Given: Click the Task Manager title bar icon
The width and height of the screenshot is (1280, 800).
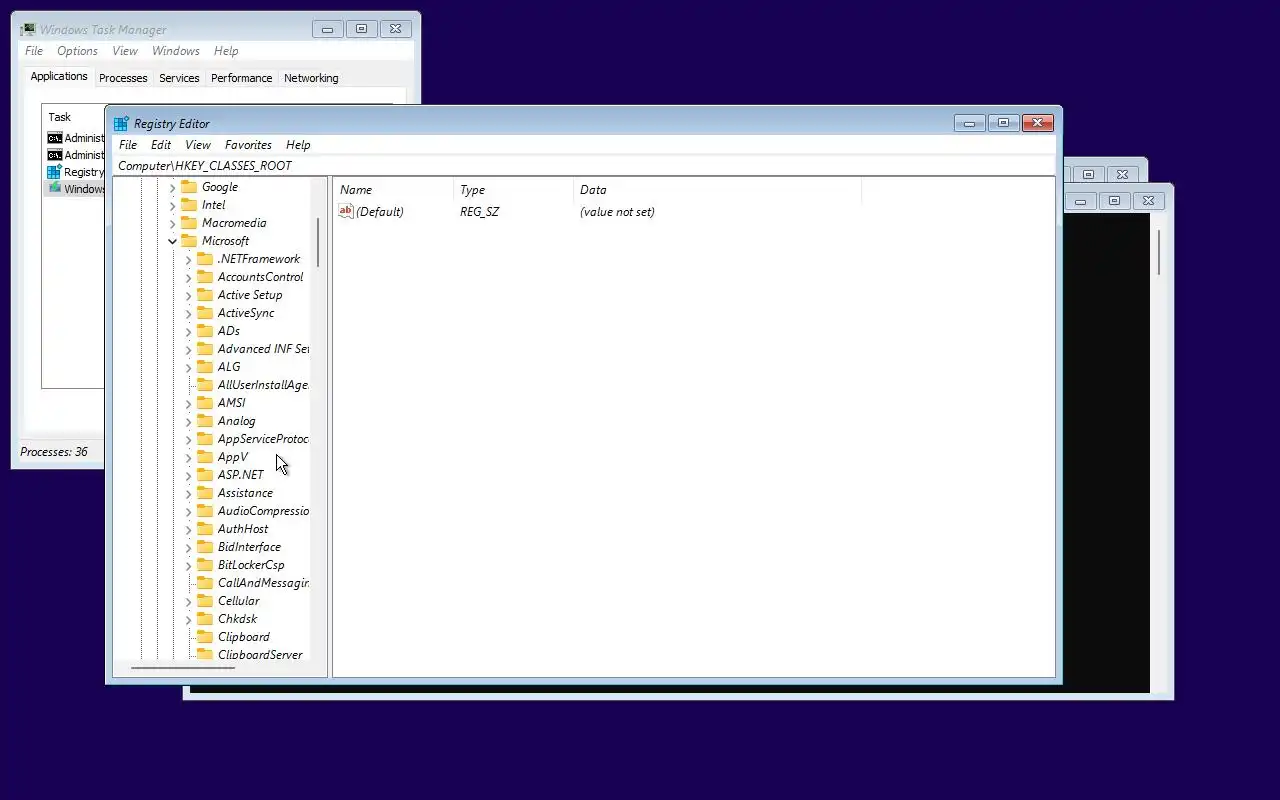Looking at the screenshot, I should click(28, 29).
